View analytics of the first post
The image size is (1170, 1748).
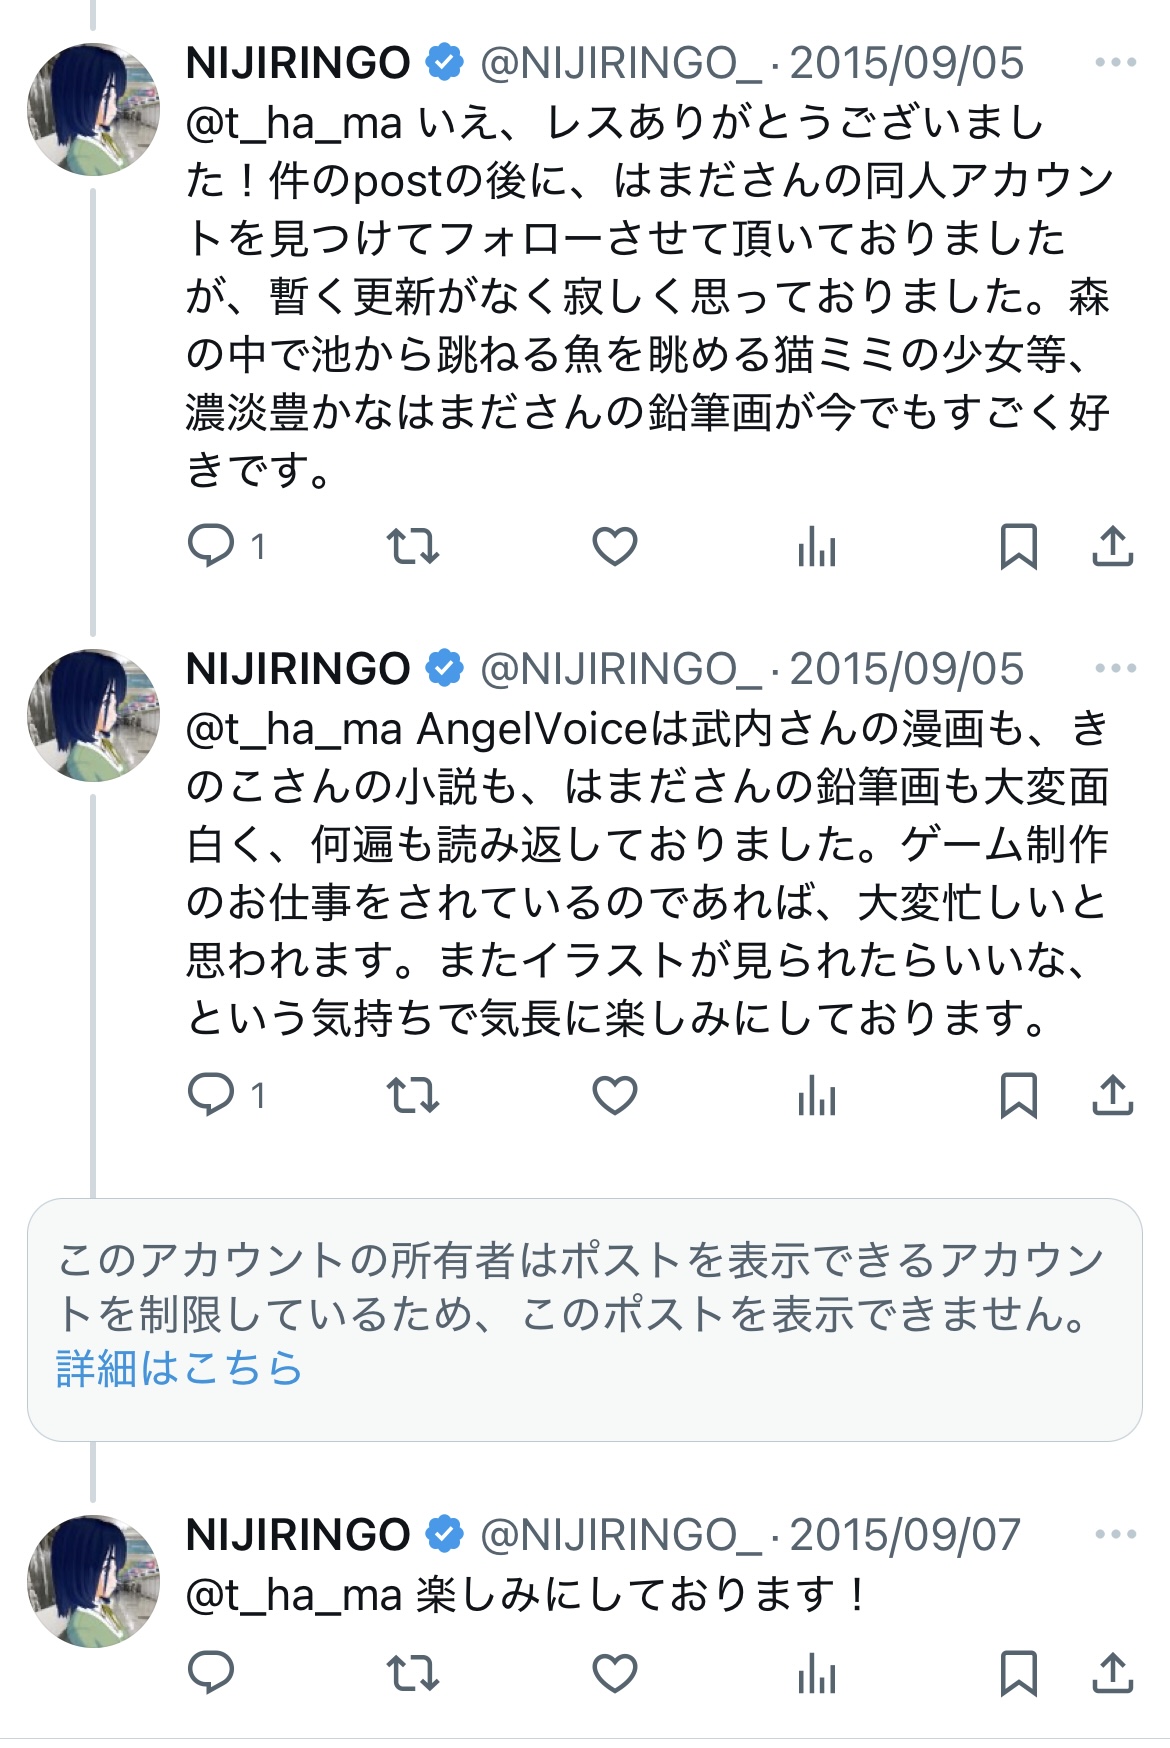pos(817,546)
